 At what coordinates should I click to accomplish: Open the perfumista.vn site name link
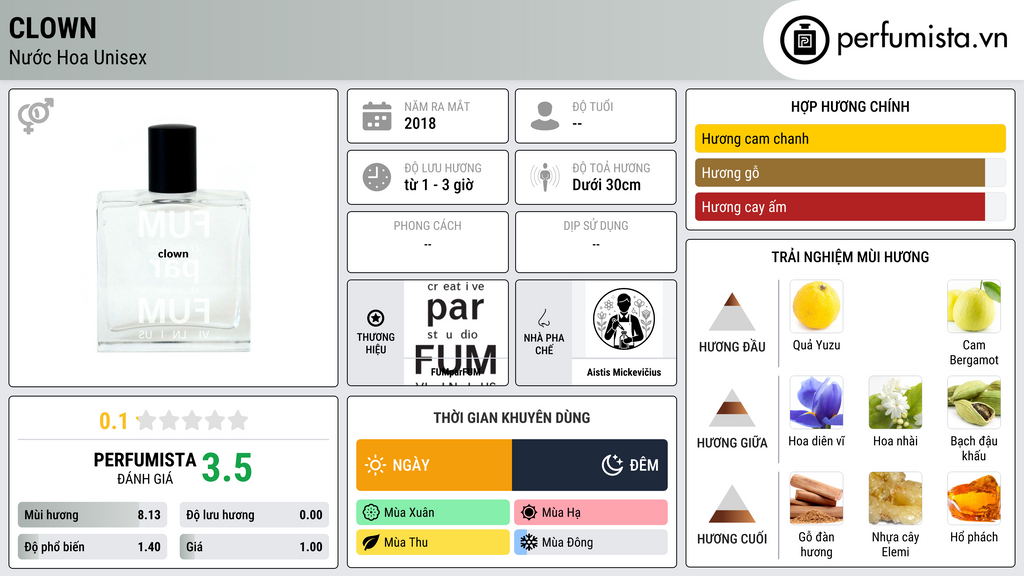pos(922,38)
